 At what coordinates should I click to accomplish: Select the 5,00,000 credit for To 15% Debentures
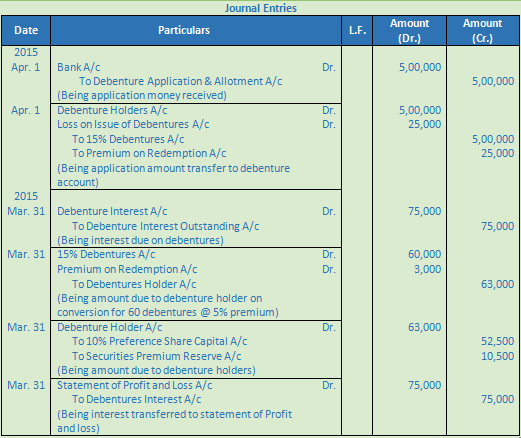click(493, 139)
